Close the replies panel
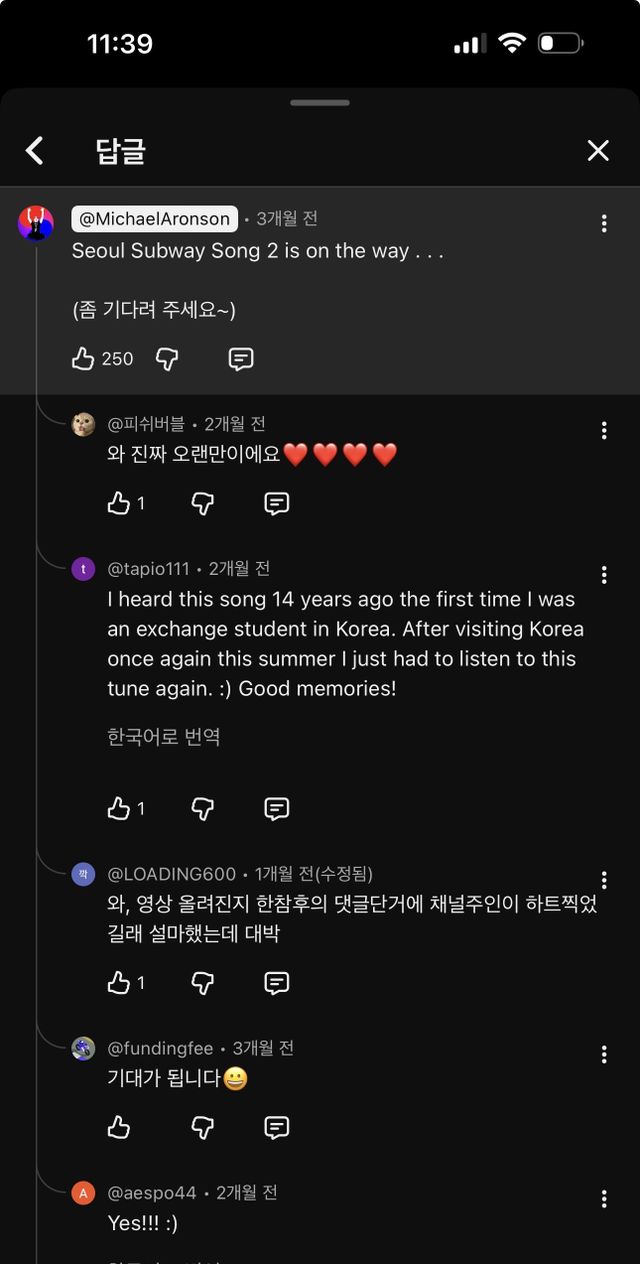This screenshot has width=640, height=1264. tap(598, 151)
